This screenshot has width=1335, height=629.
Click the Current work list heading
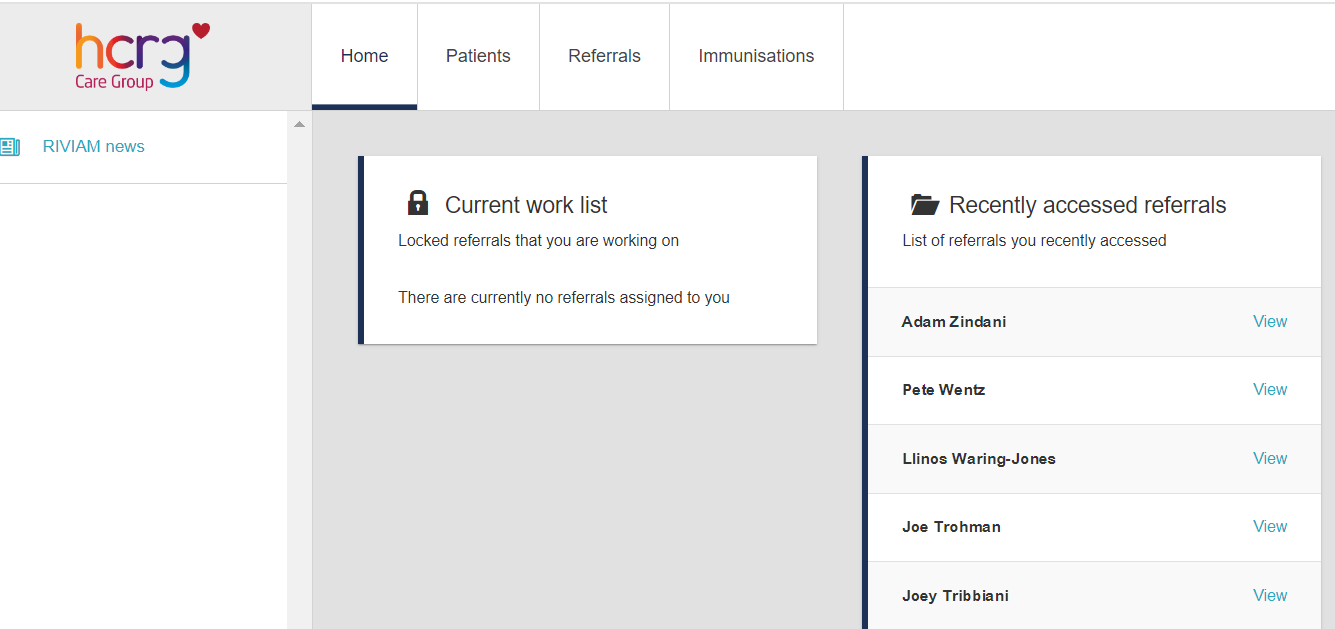pyautogui.click(x=526, y=205)
